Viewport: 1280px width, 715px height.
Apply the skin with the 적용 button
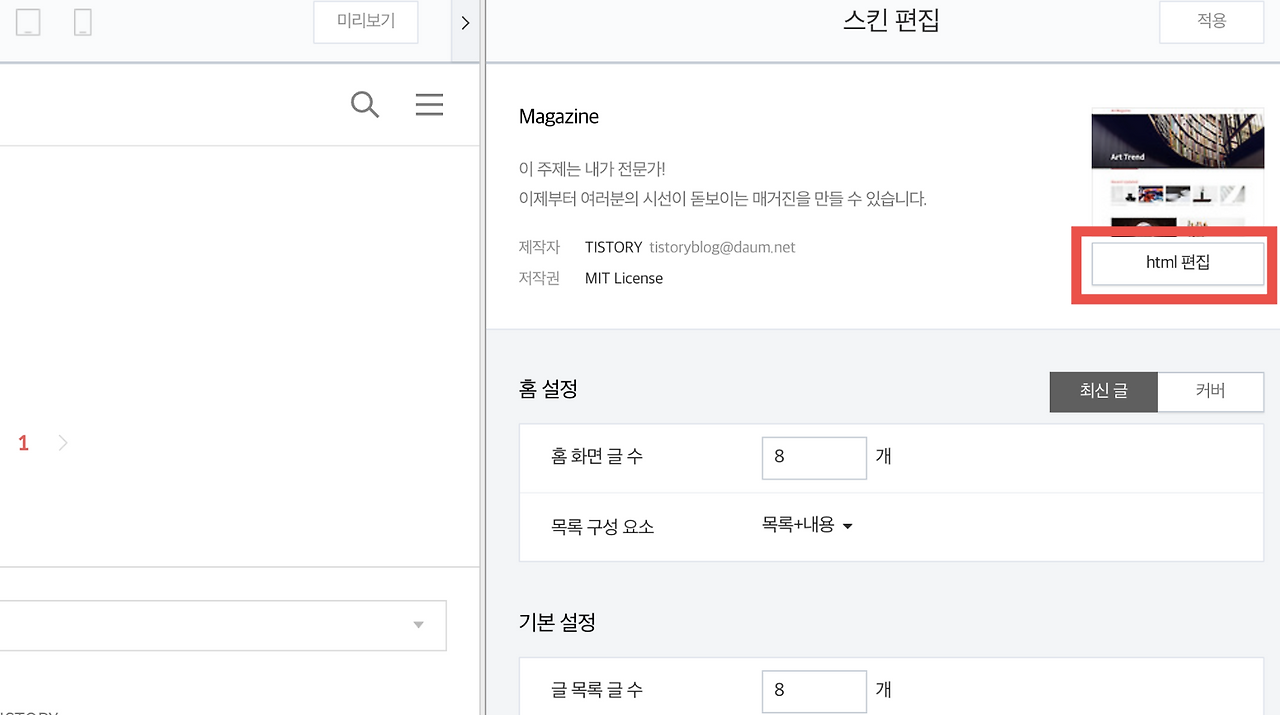(1211, 22)
